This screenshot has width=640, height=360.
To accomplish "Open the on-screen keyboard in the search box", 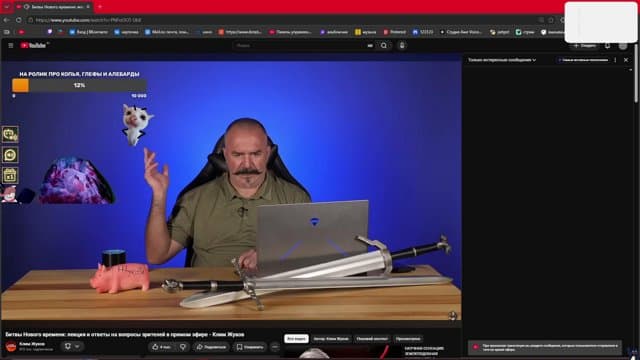I will tap(370, 46).
